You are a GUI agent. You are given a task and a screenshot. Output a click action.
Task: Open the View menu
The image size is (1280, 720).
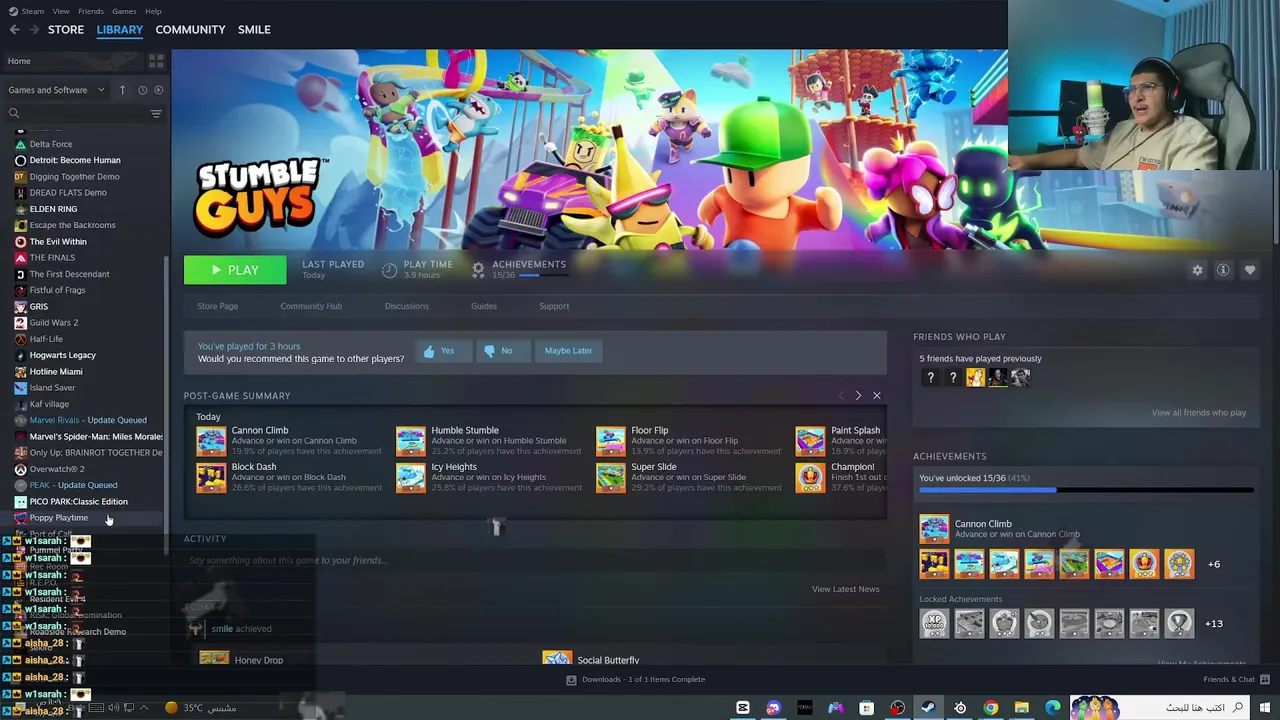pos(61,11)
